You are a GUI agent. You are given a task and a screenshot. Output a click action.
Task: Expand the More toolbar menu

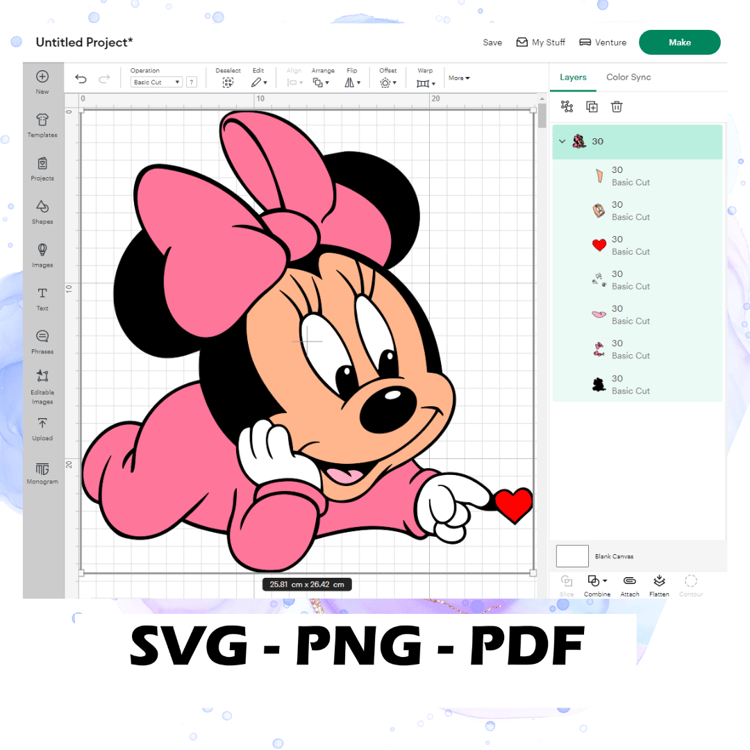459,78
